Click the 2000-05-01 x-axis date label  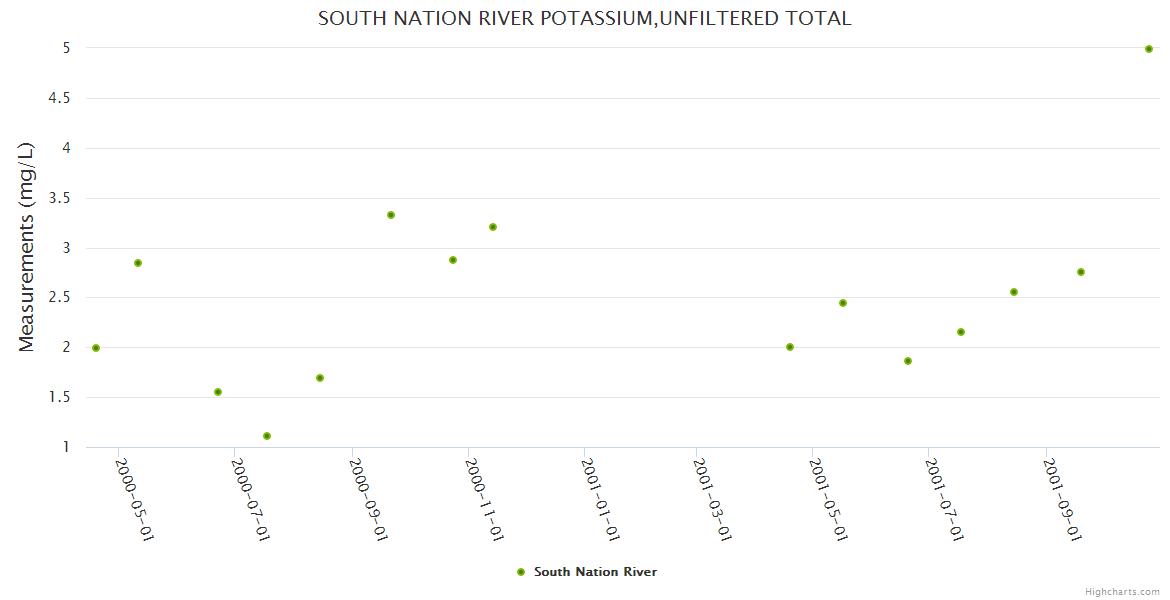[135, 500]
